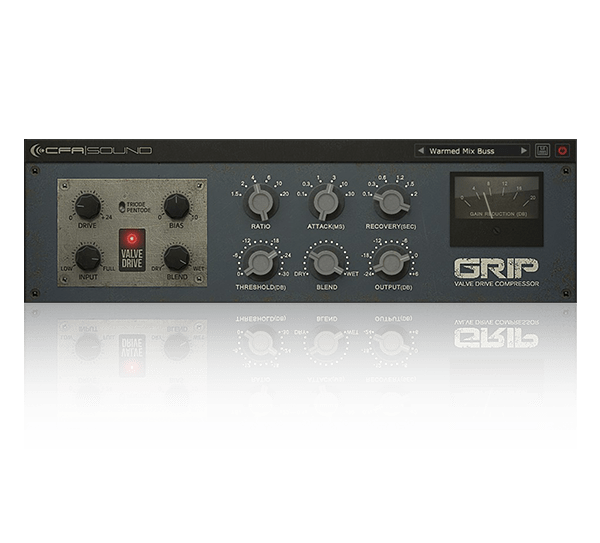The width and height of the screenshot is (600, 543).
Task: Click the valve section Blend knob
Action: click(176, 257)
